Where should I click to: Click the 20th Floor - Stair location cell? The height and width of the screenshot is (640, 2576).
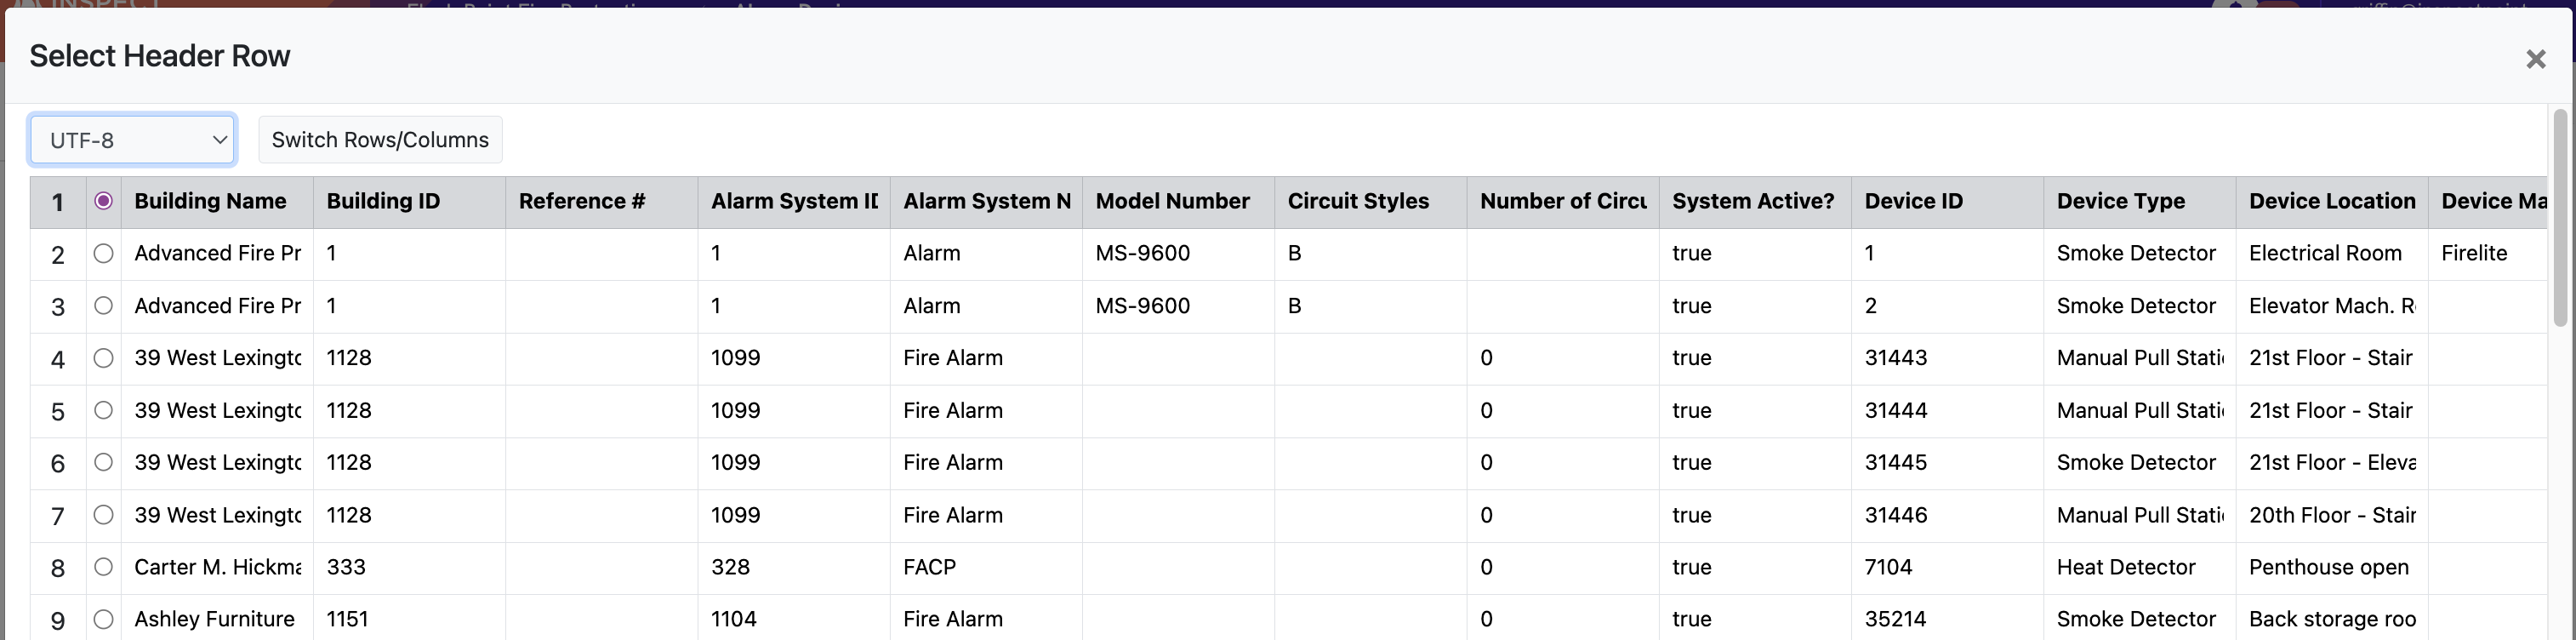[x=2332, y=515]
